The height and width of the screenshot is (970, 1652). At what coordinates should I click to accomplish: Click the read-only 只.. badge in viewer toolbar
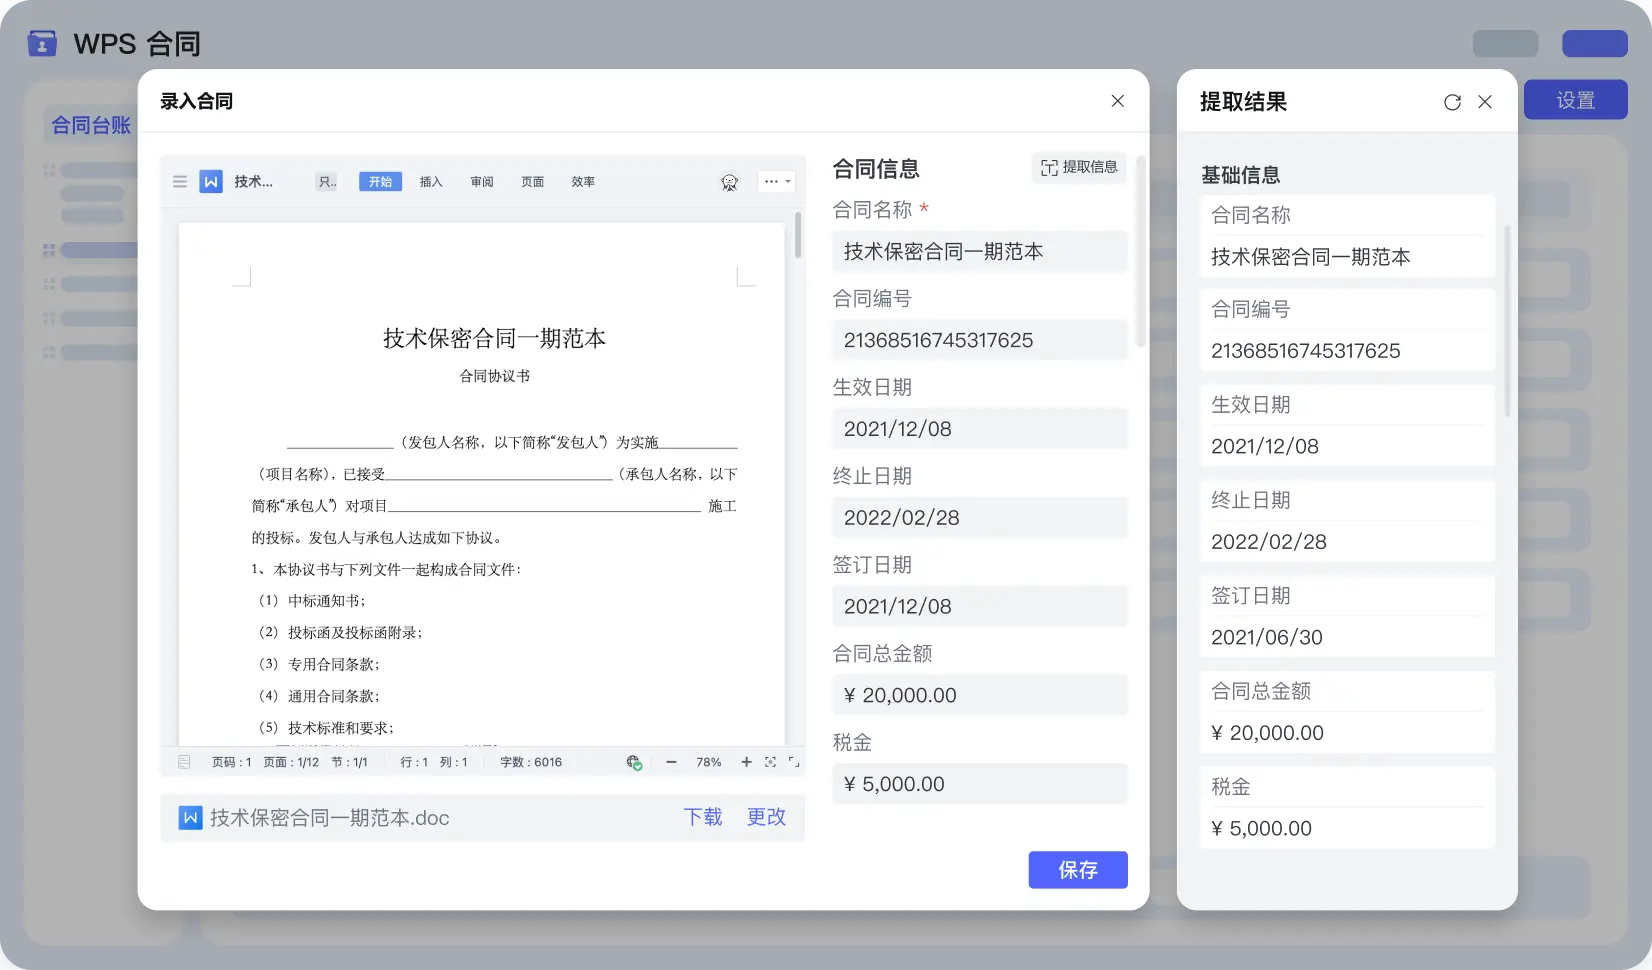(x=327, y=182)
